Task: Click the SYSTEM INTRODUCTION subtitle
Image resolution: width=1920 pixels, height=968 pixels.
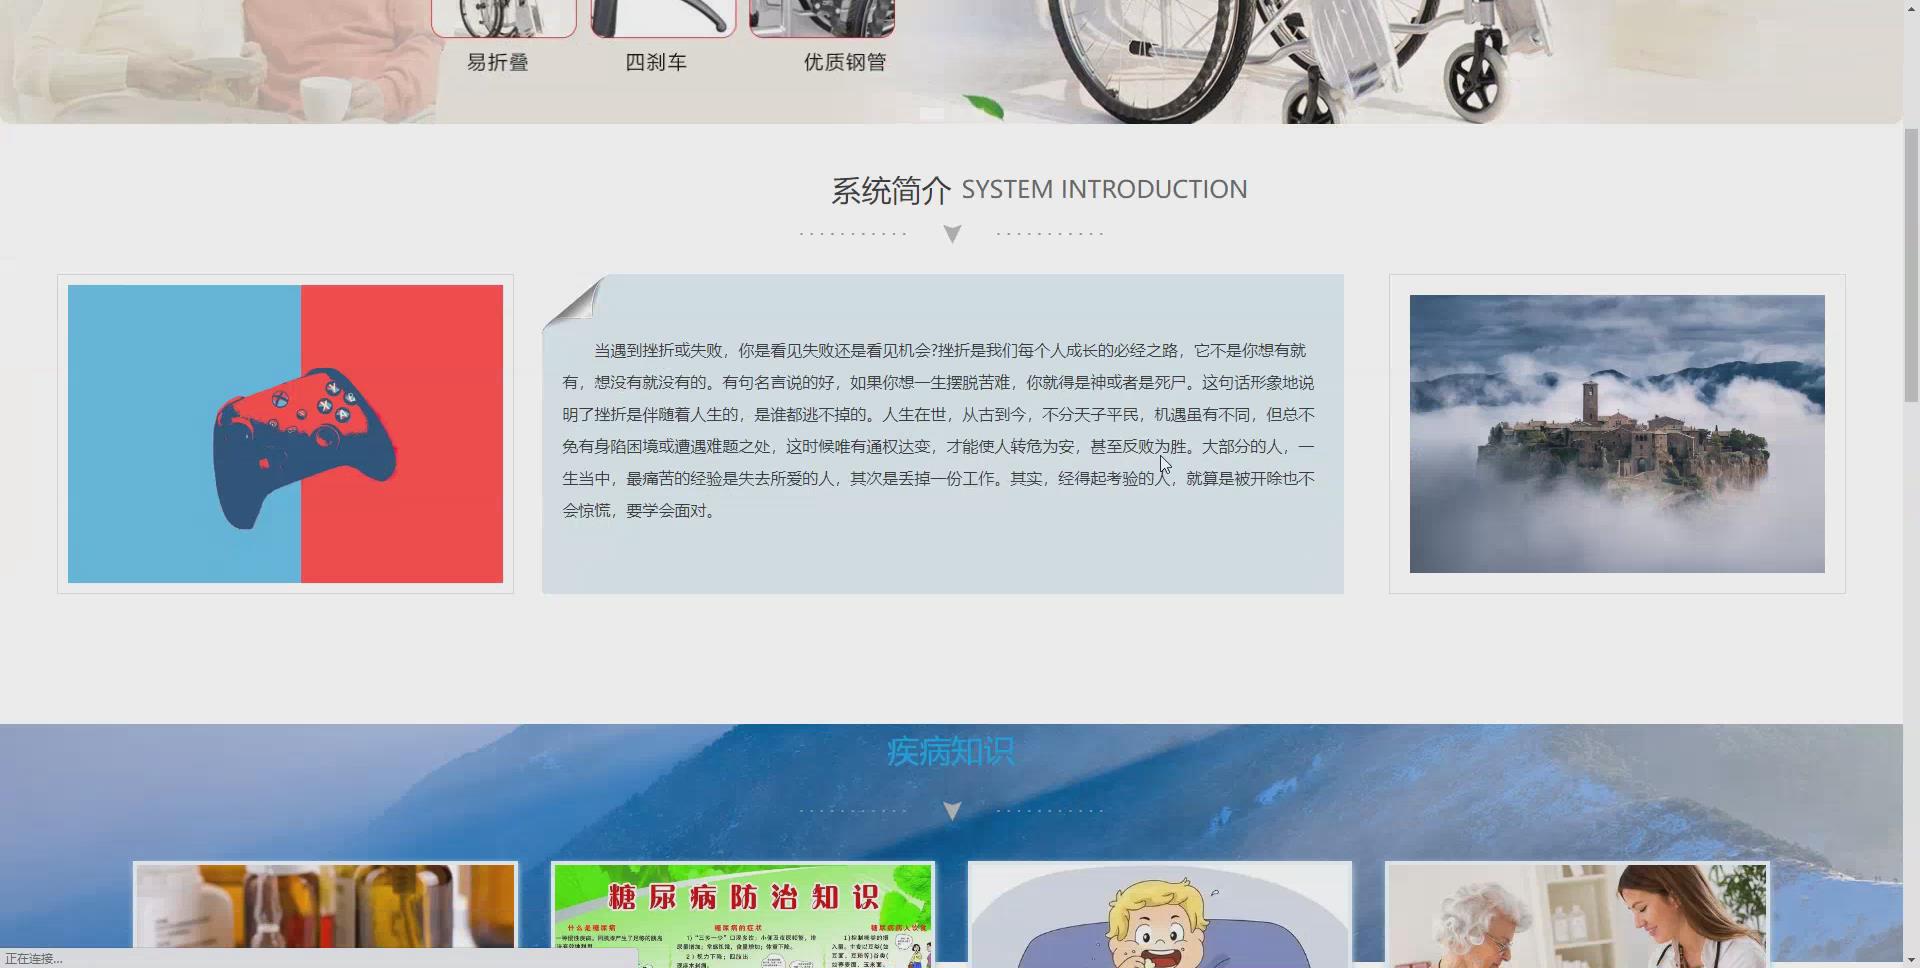Action: point(1104,189)
